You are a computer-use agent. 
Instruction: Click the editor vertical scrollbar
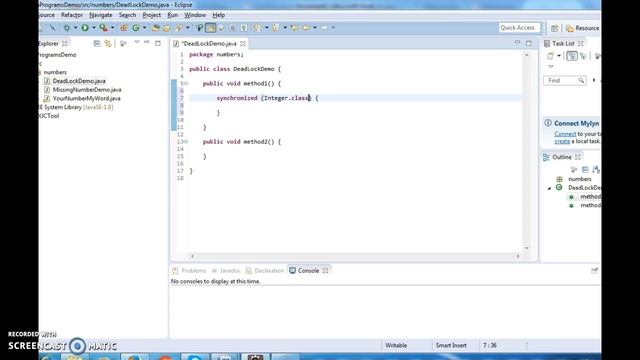click(527, 151)
